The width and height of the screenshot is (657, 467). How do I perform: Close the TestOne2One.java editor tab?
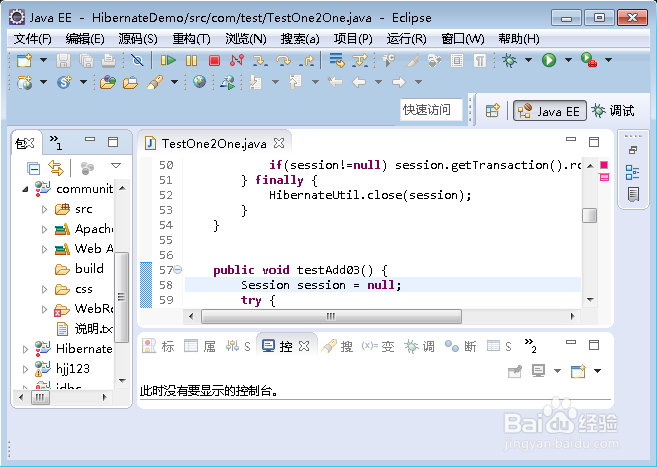coord(279,143)
